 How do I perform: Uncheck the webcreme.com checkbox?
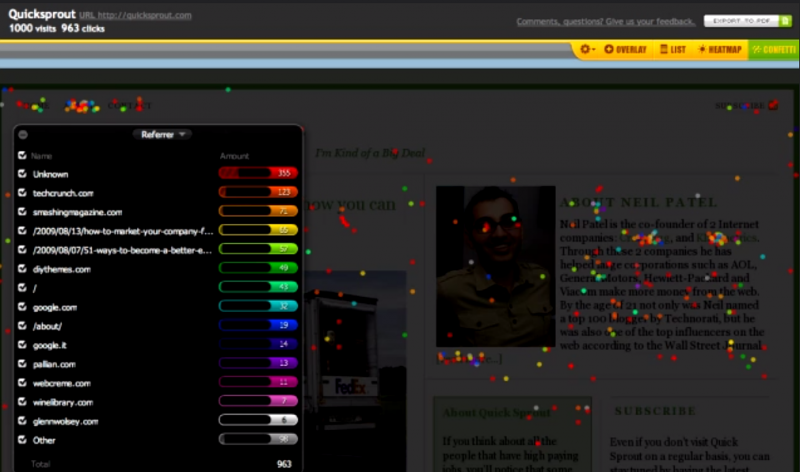tap(22, 383)
